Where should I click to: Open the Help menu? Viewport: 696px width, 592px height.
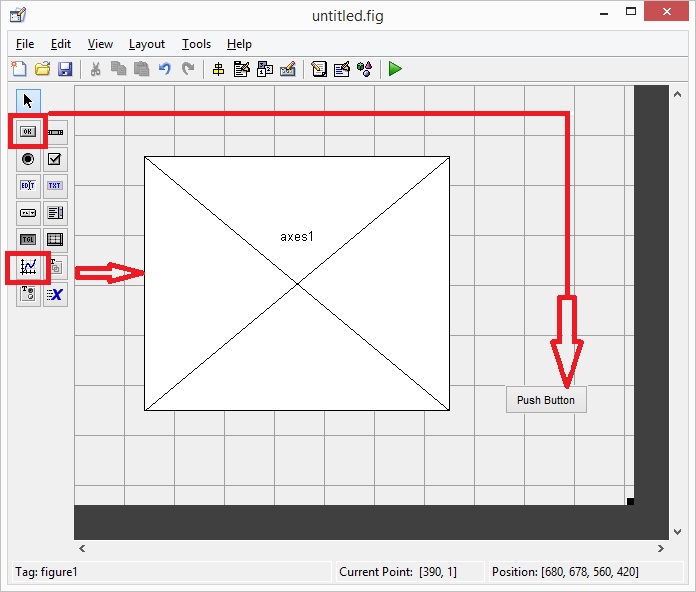click(x=239, y=44)
